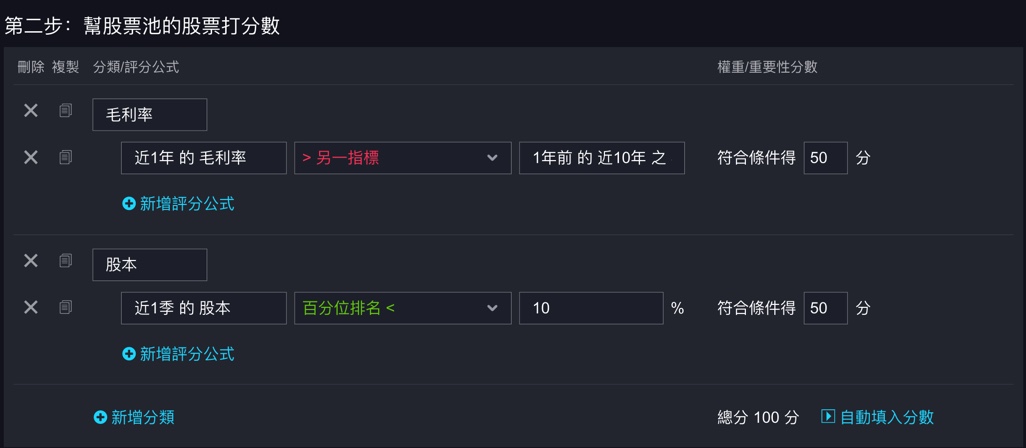Delete the 股本 category

tap(31, 260)
